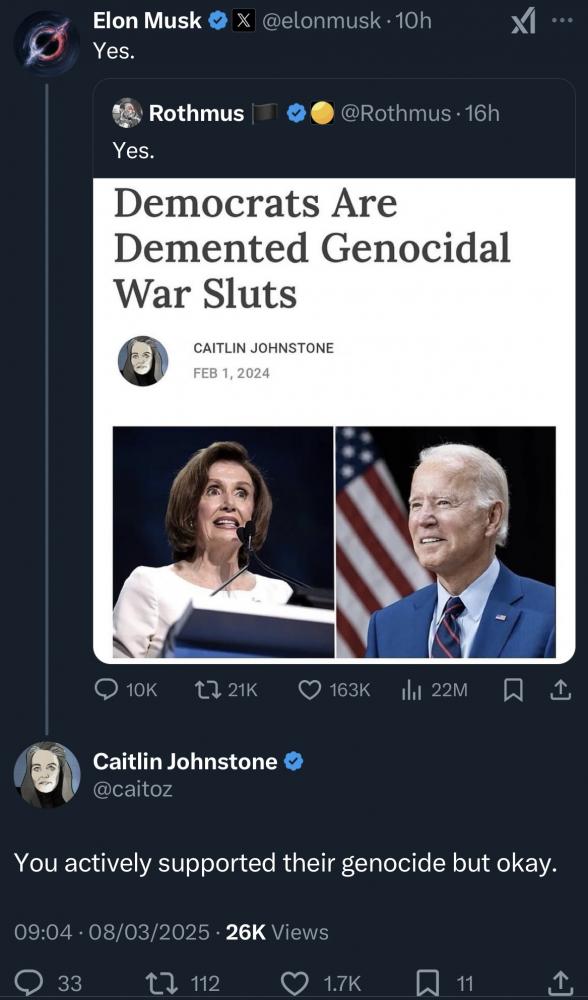Open Elon Musk's profile avatar
This screenshot has width=588, height=1000.
(47, 45)
